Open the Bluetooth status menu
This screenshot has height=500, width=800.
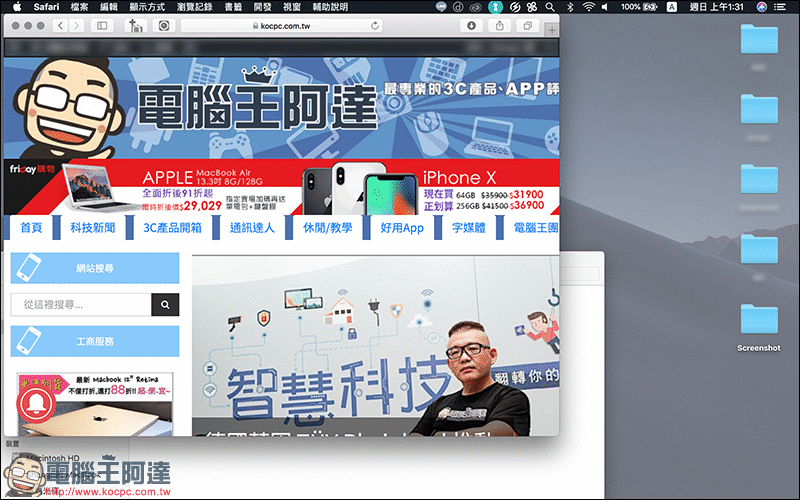tap(570, 7)
